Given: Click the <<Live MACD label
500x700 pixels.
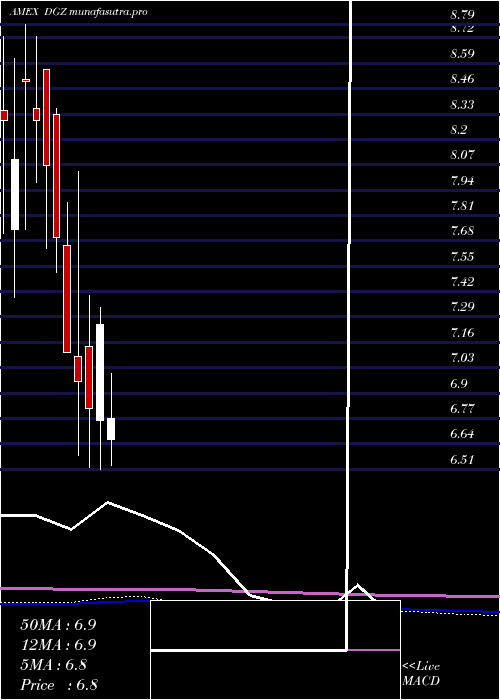Looking at the screenshot, I should [x=421, y=675].
